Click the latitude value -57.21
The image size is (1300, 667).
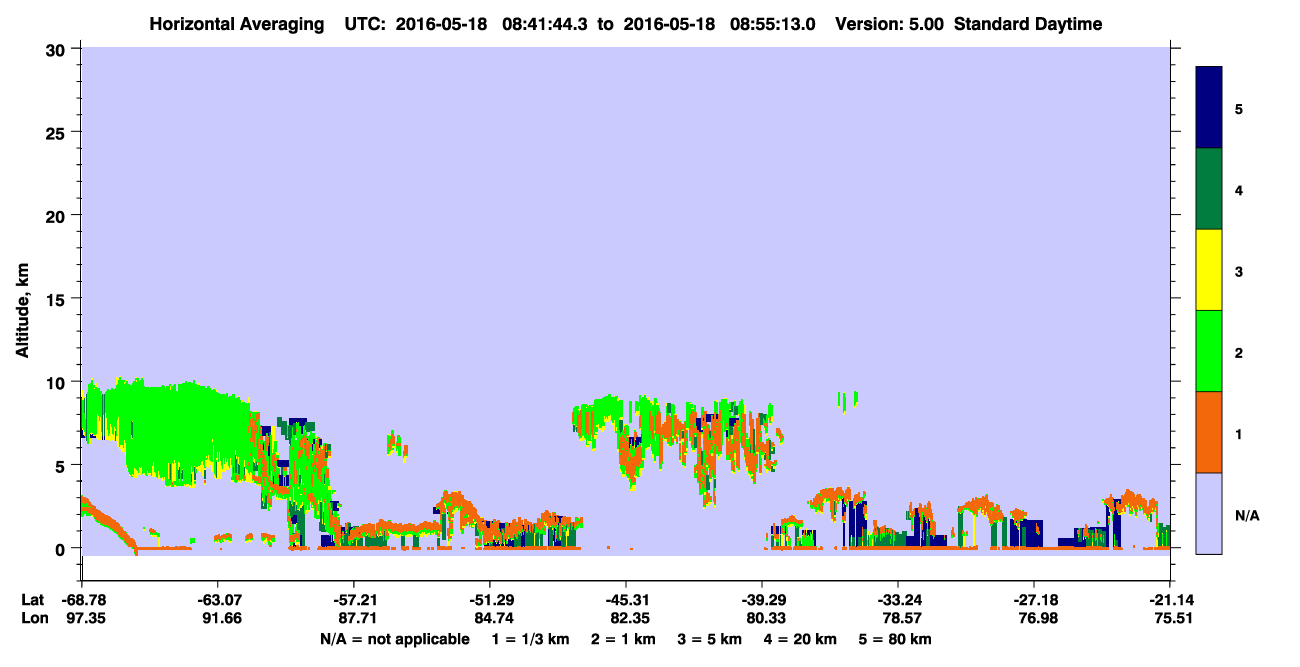pyautogui.click(x=353, y=600)
